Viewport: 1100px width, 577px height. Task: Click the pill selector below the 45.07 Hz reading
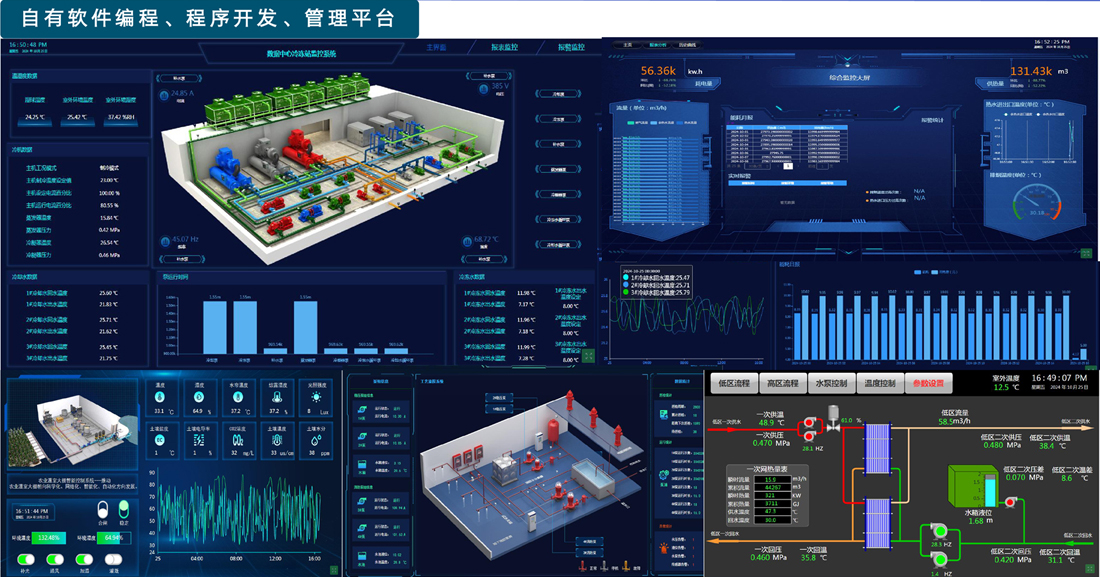(x=181, y=259)
